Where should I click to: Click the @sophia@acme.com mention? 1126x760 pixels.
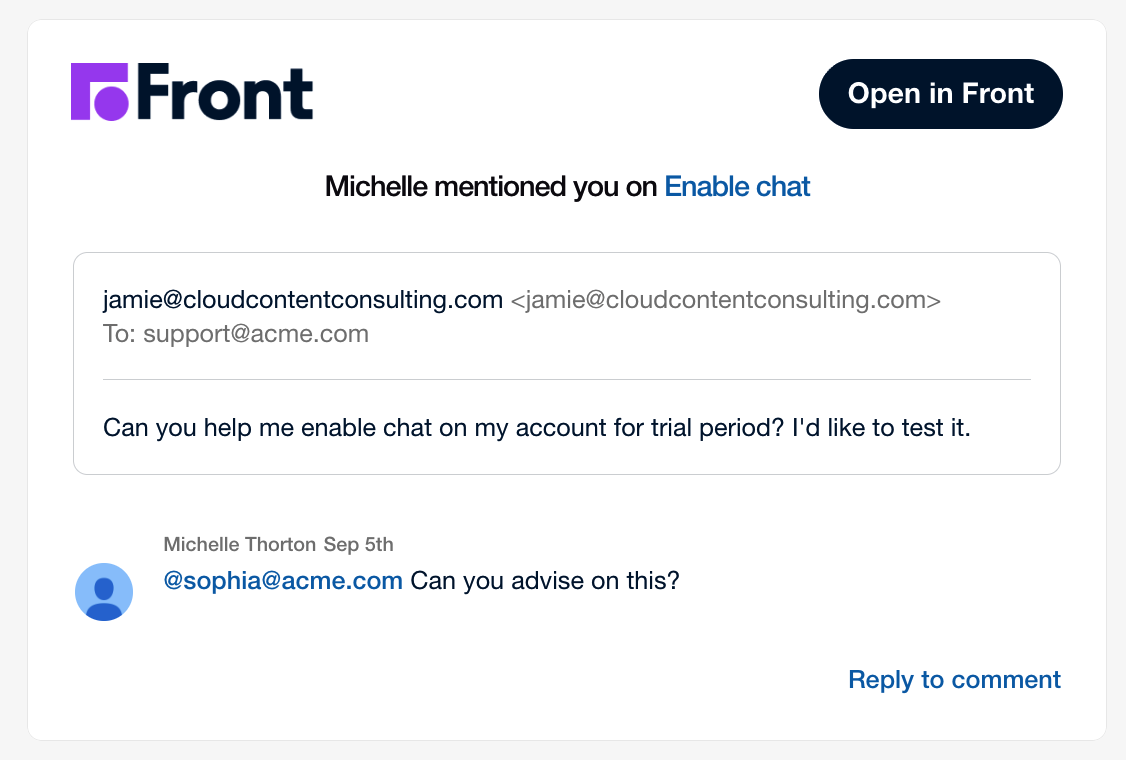[283, 580]
